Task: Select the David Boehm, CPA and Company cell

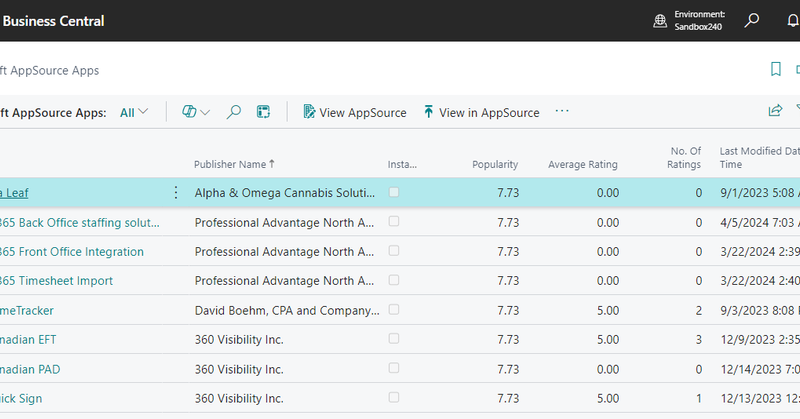Action: click(287, 310)
